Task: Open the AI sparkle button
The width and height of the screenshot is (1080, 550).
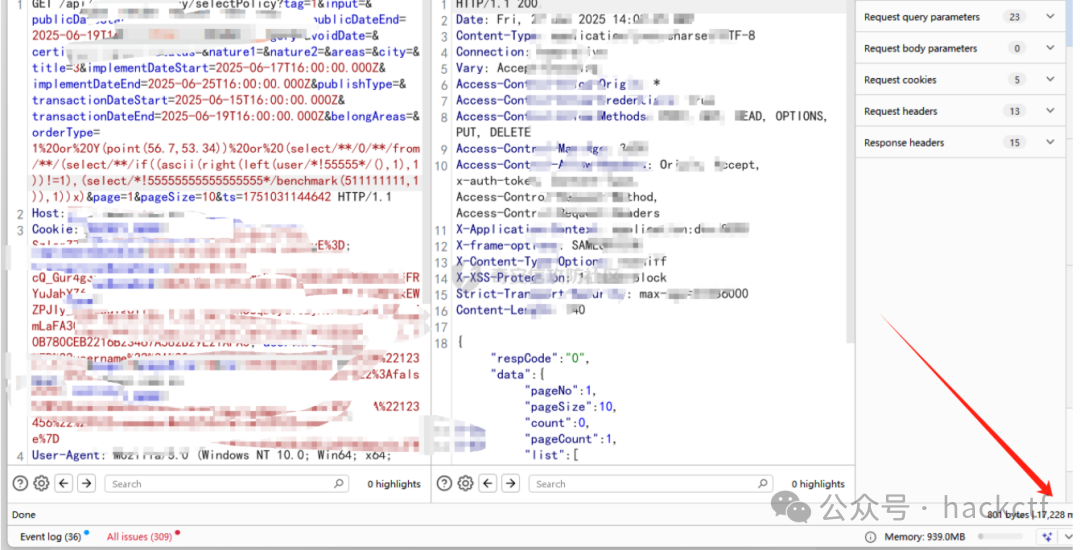Action: pos(1048,537)
